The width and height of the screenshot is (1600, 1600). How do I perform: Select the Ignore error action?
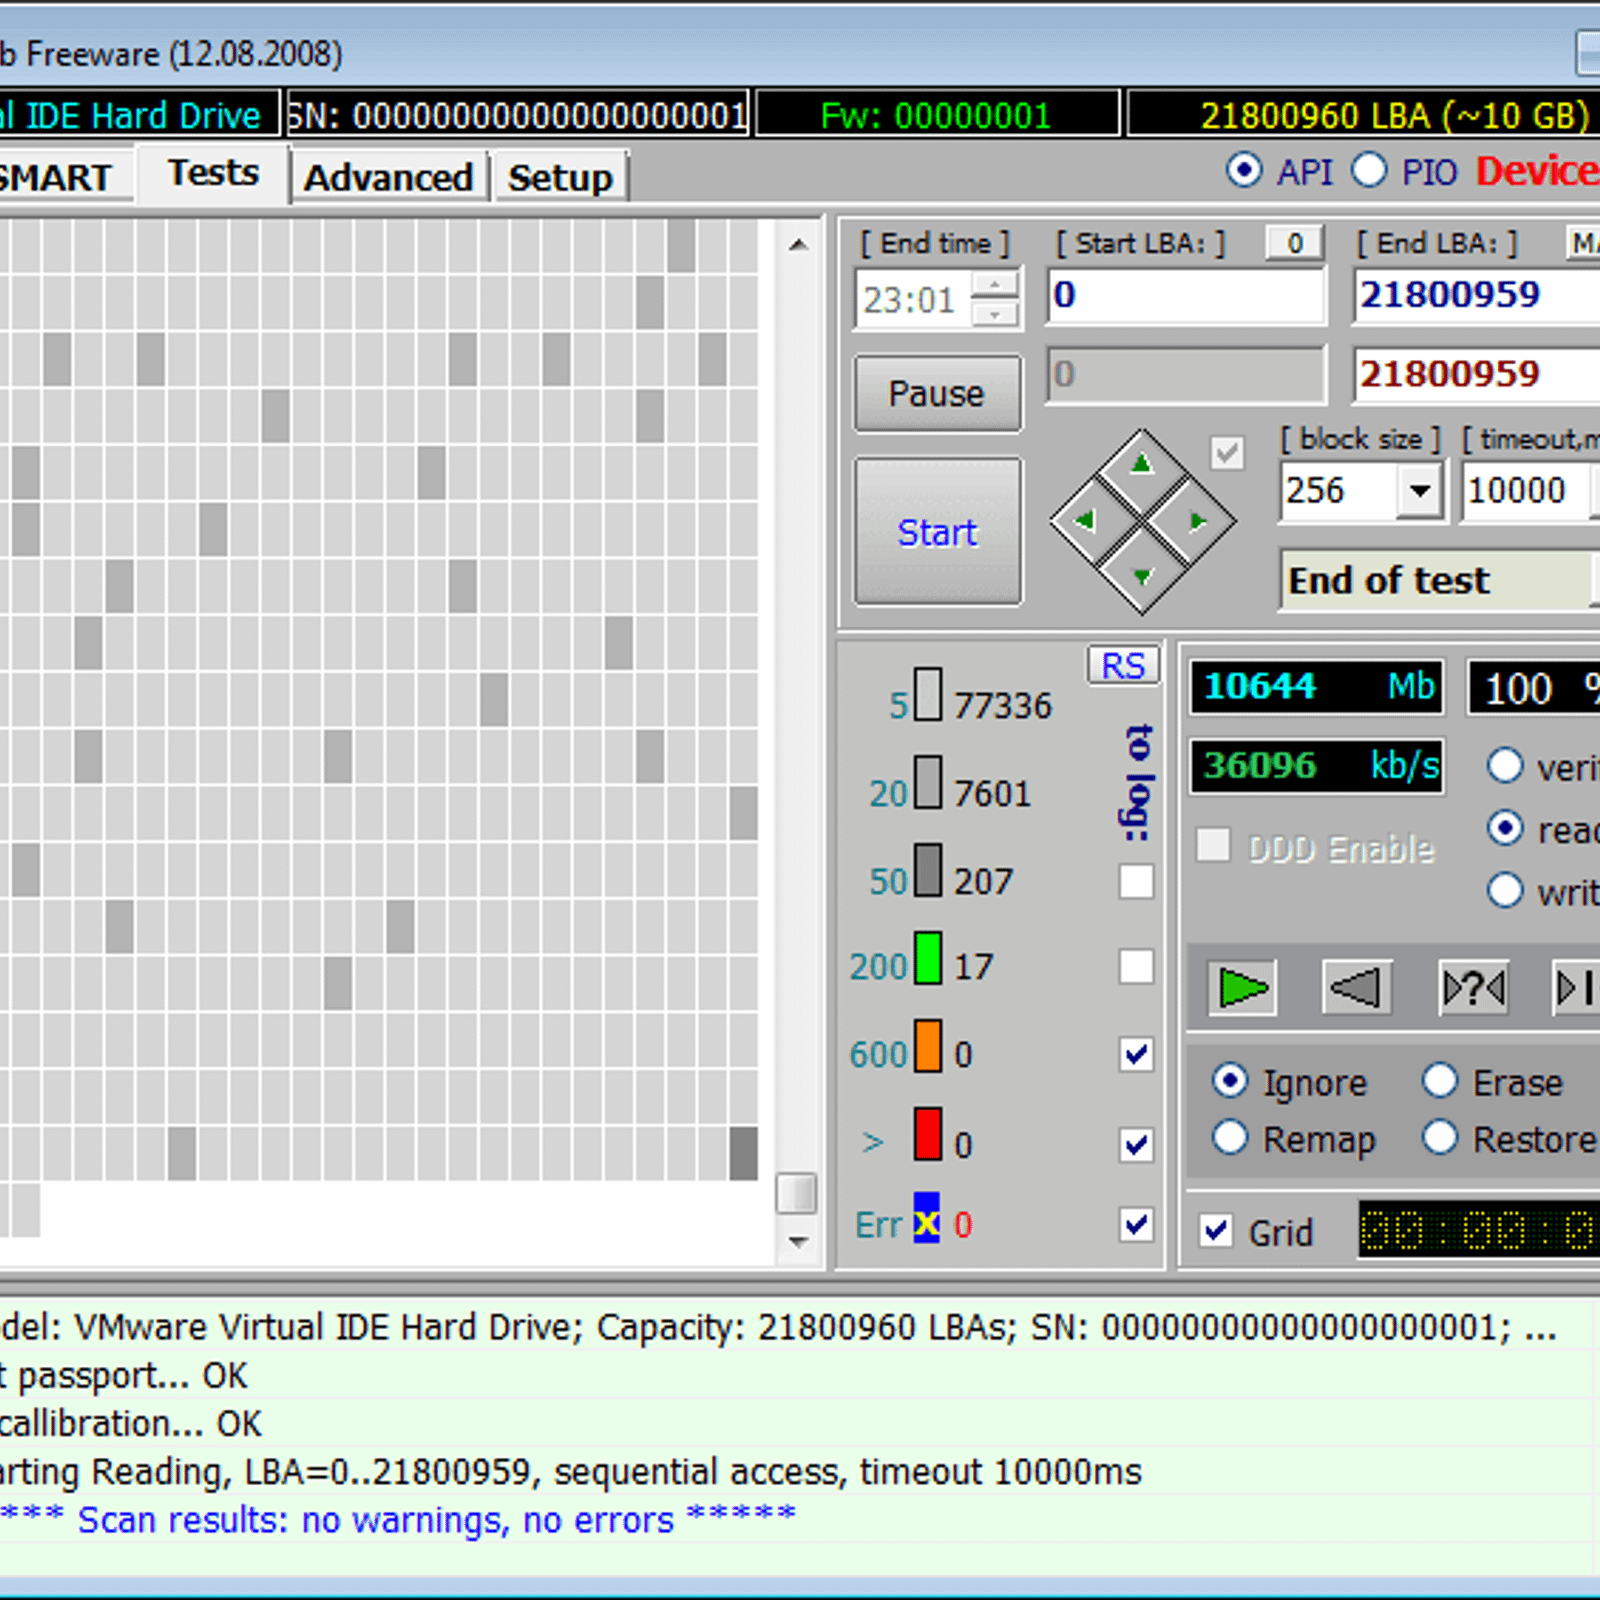click(1230, 1080)
